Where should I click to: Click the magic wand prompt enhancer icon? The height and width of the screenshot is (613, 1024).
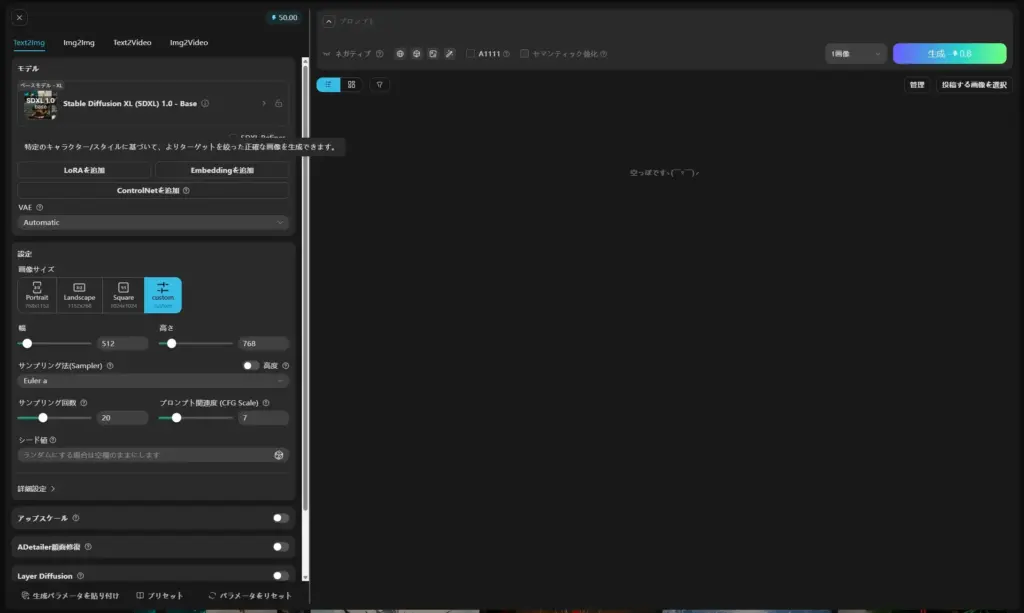tap(450, 54)
